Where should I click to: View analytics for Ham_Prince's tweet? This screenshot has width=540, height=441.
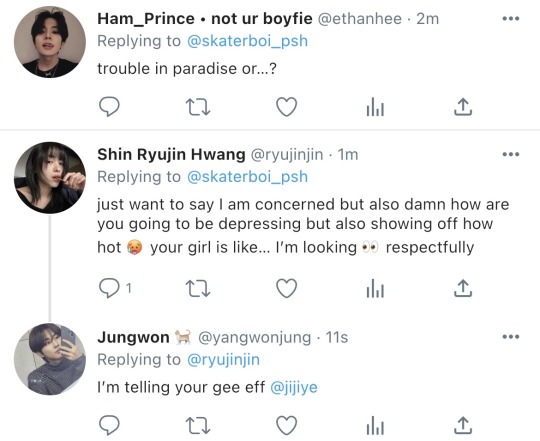click(x=375, y=107)
